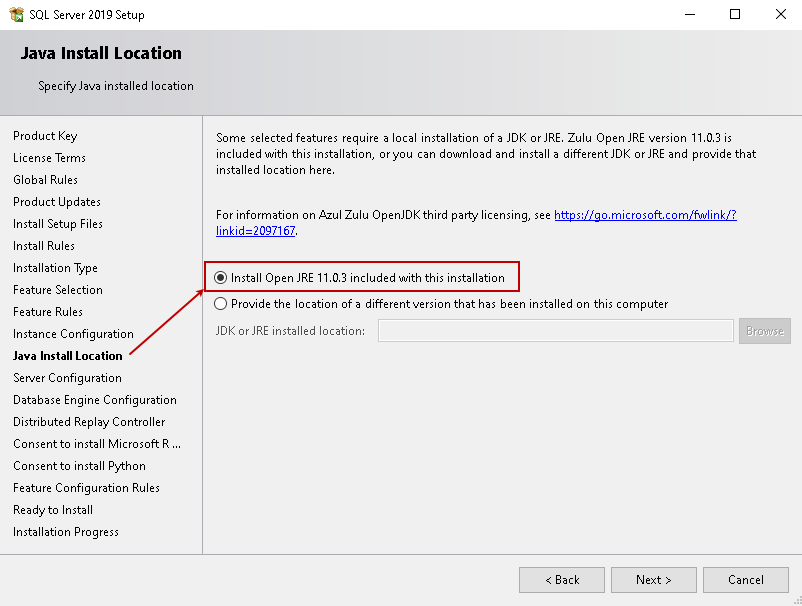Jump to Feature Selection step

point(58,290)
